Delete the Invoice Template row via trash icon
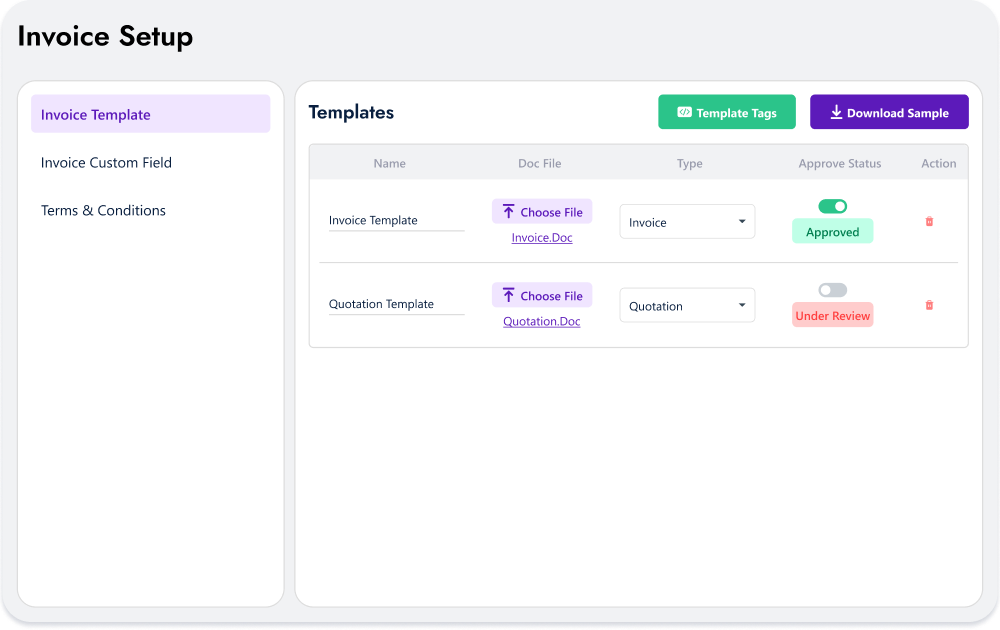 929,221
